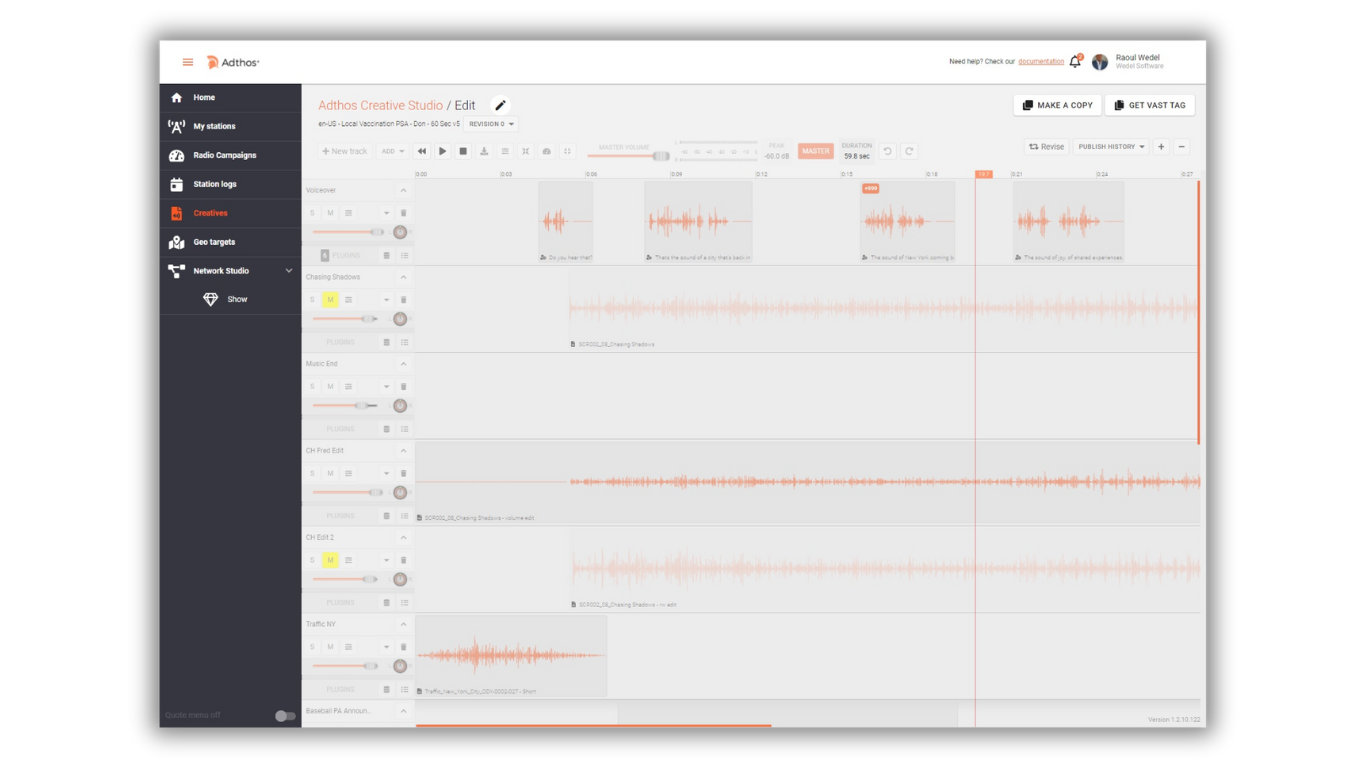
Task: Zoom out the timeline with the minus button
Action: [x=1181, y=147]
